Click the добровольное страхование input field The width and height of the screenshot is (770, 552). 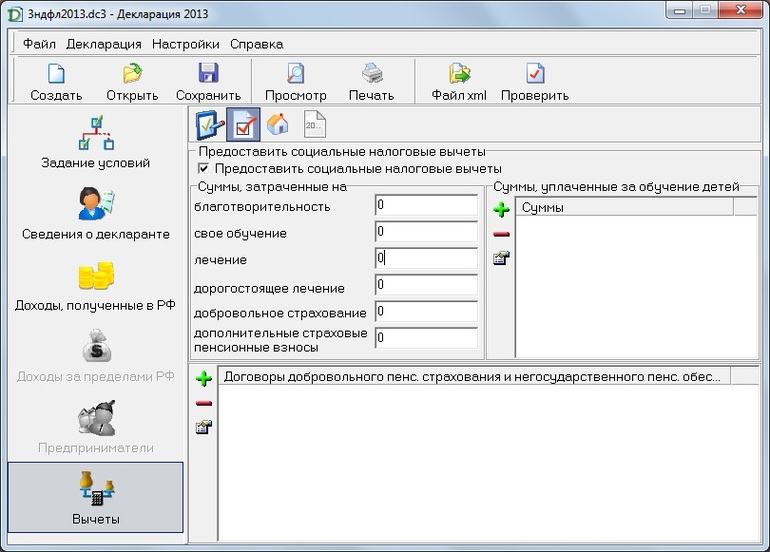point(427,312)
